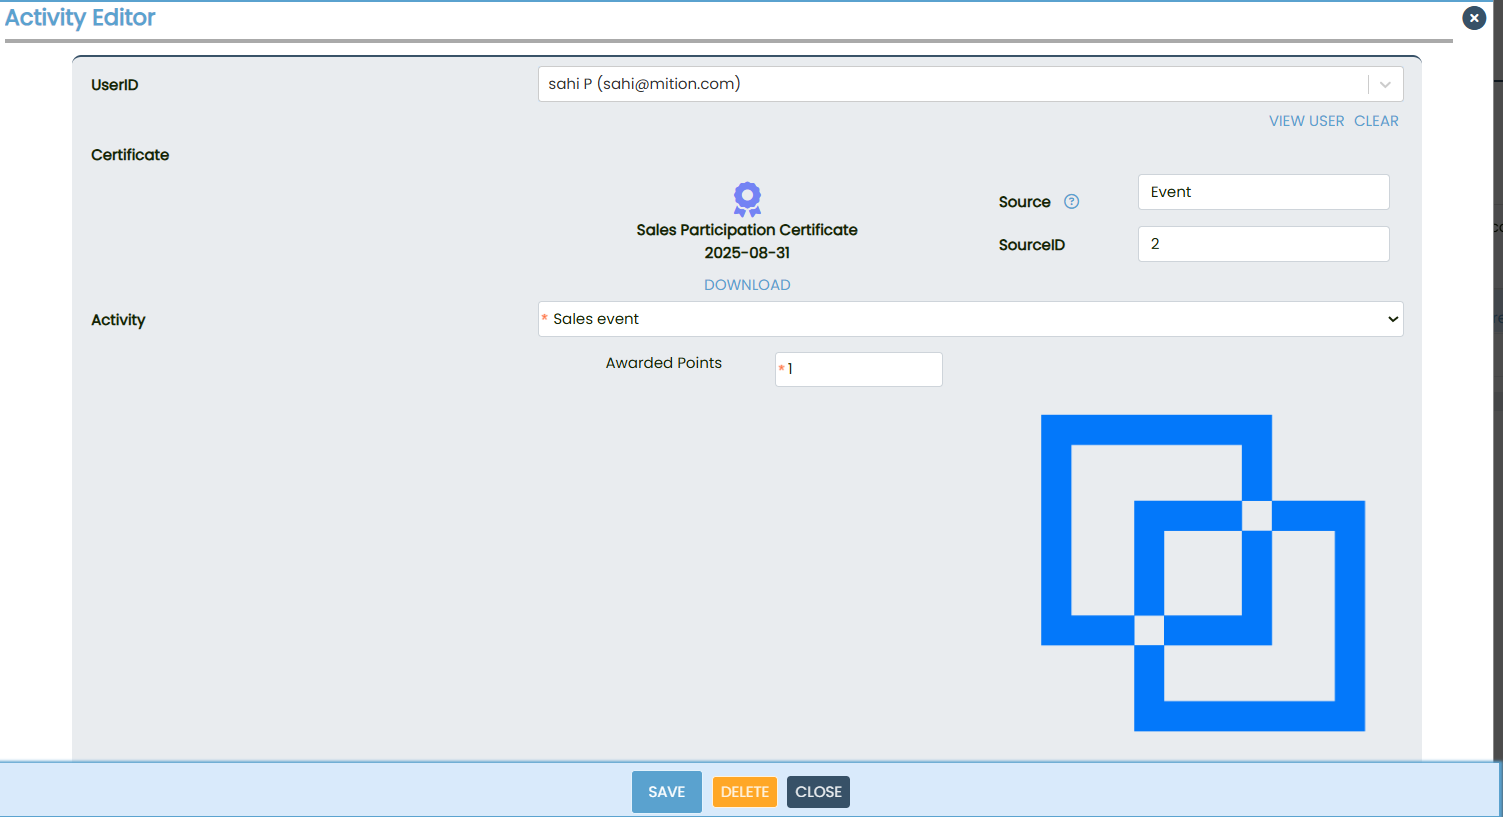Screen dimensions: 1503x817
Task: Click the 'Sales Participation Certificate' title text
Action: [747, 230]
